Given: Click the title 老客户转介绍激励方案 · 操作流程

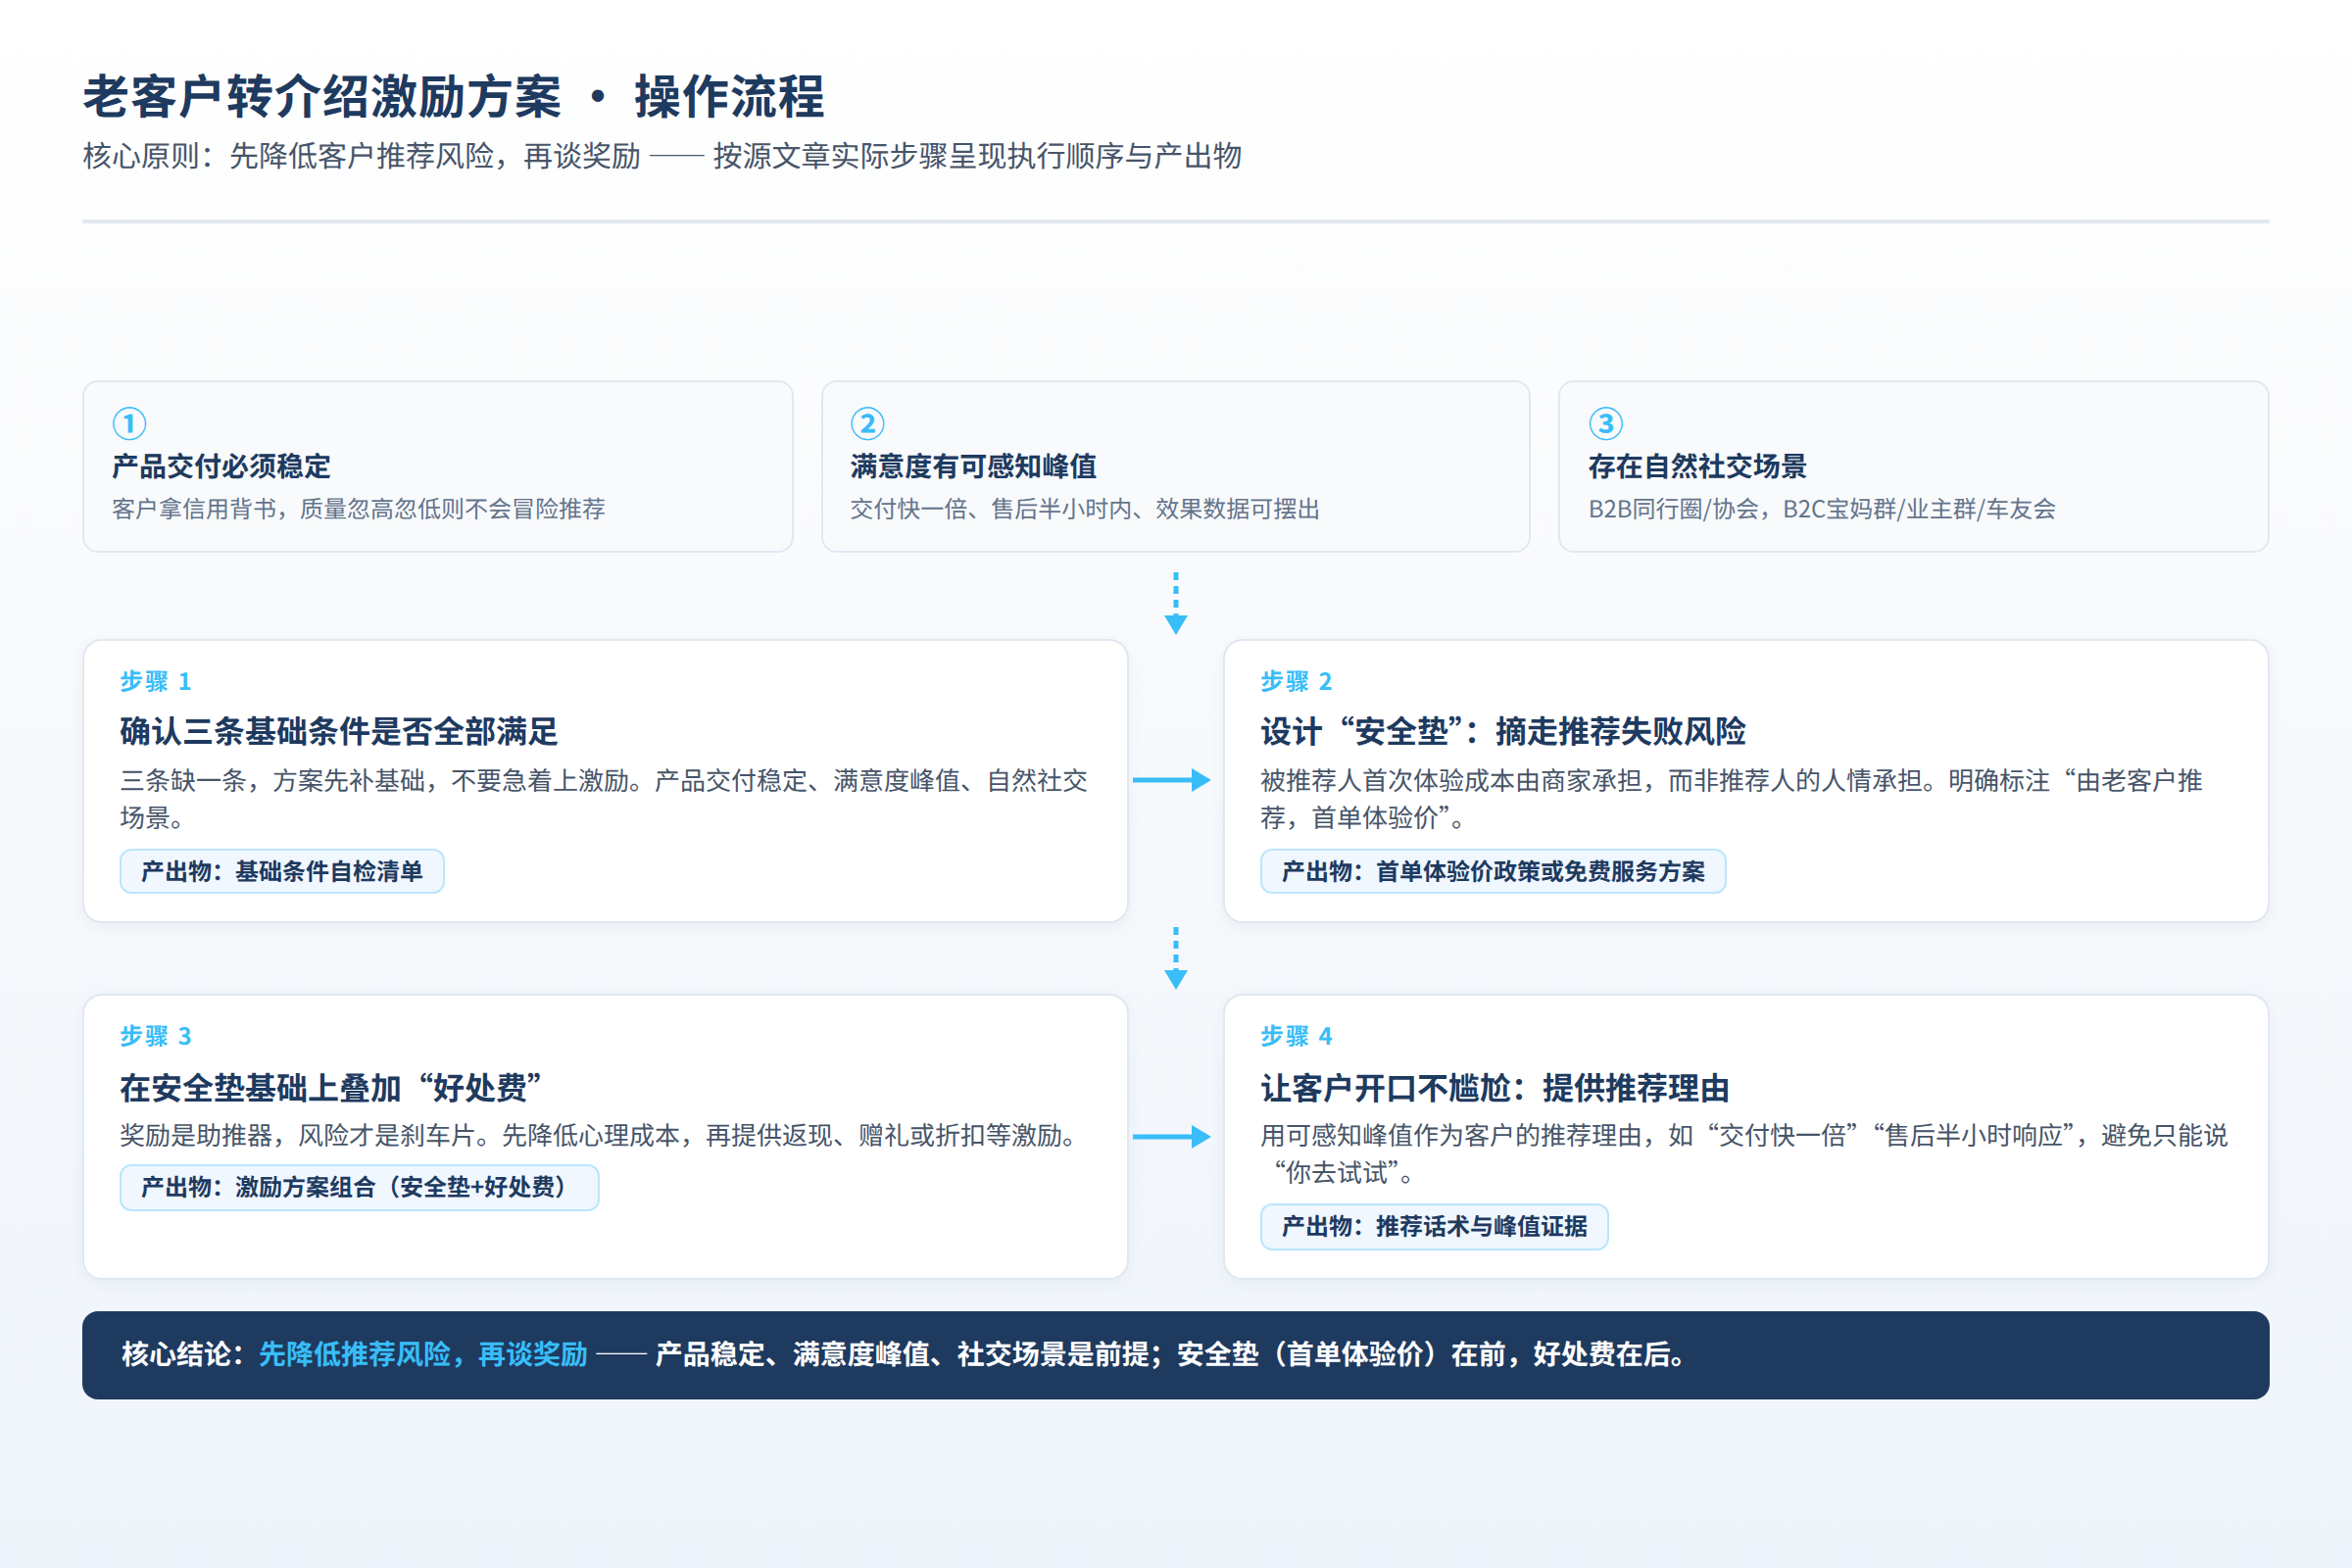Looking at the screenshot, I should tap(453, 97).
